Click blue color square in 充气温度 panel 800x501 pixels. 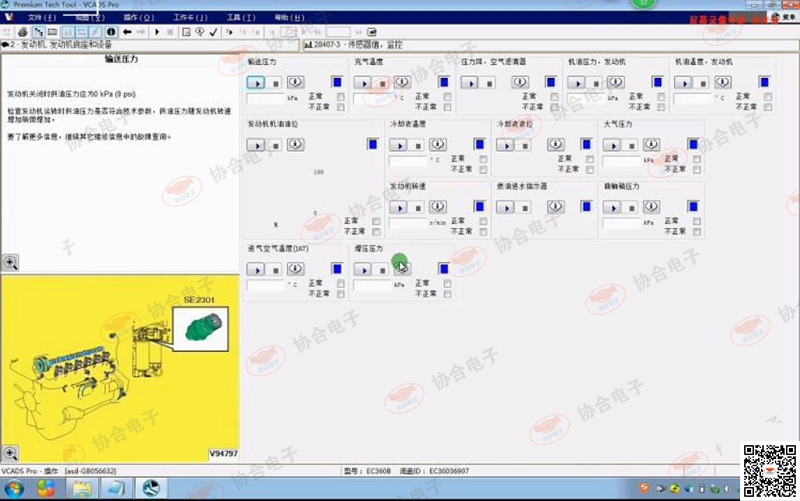click(444, 82)
